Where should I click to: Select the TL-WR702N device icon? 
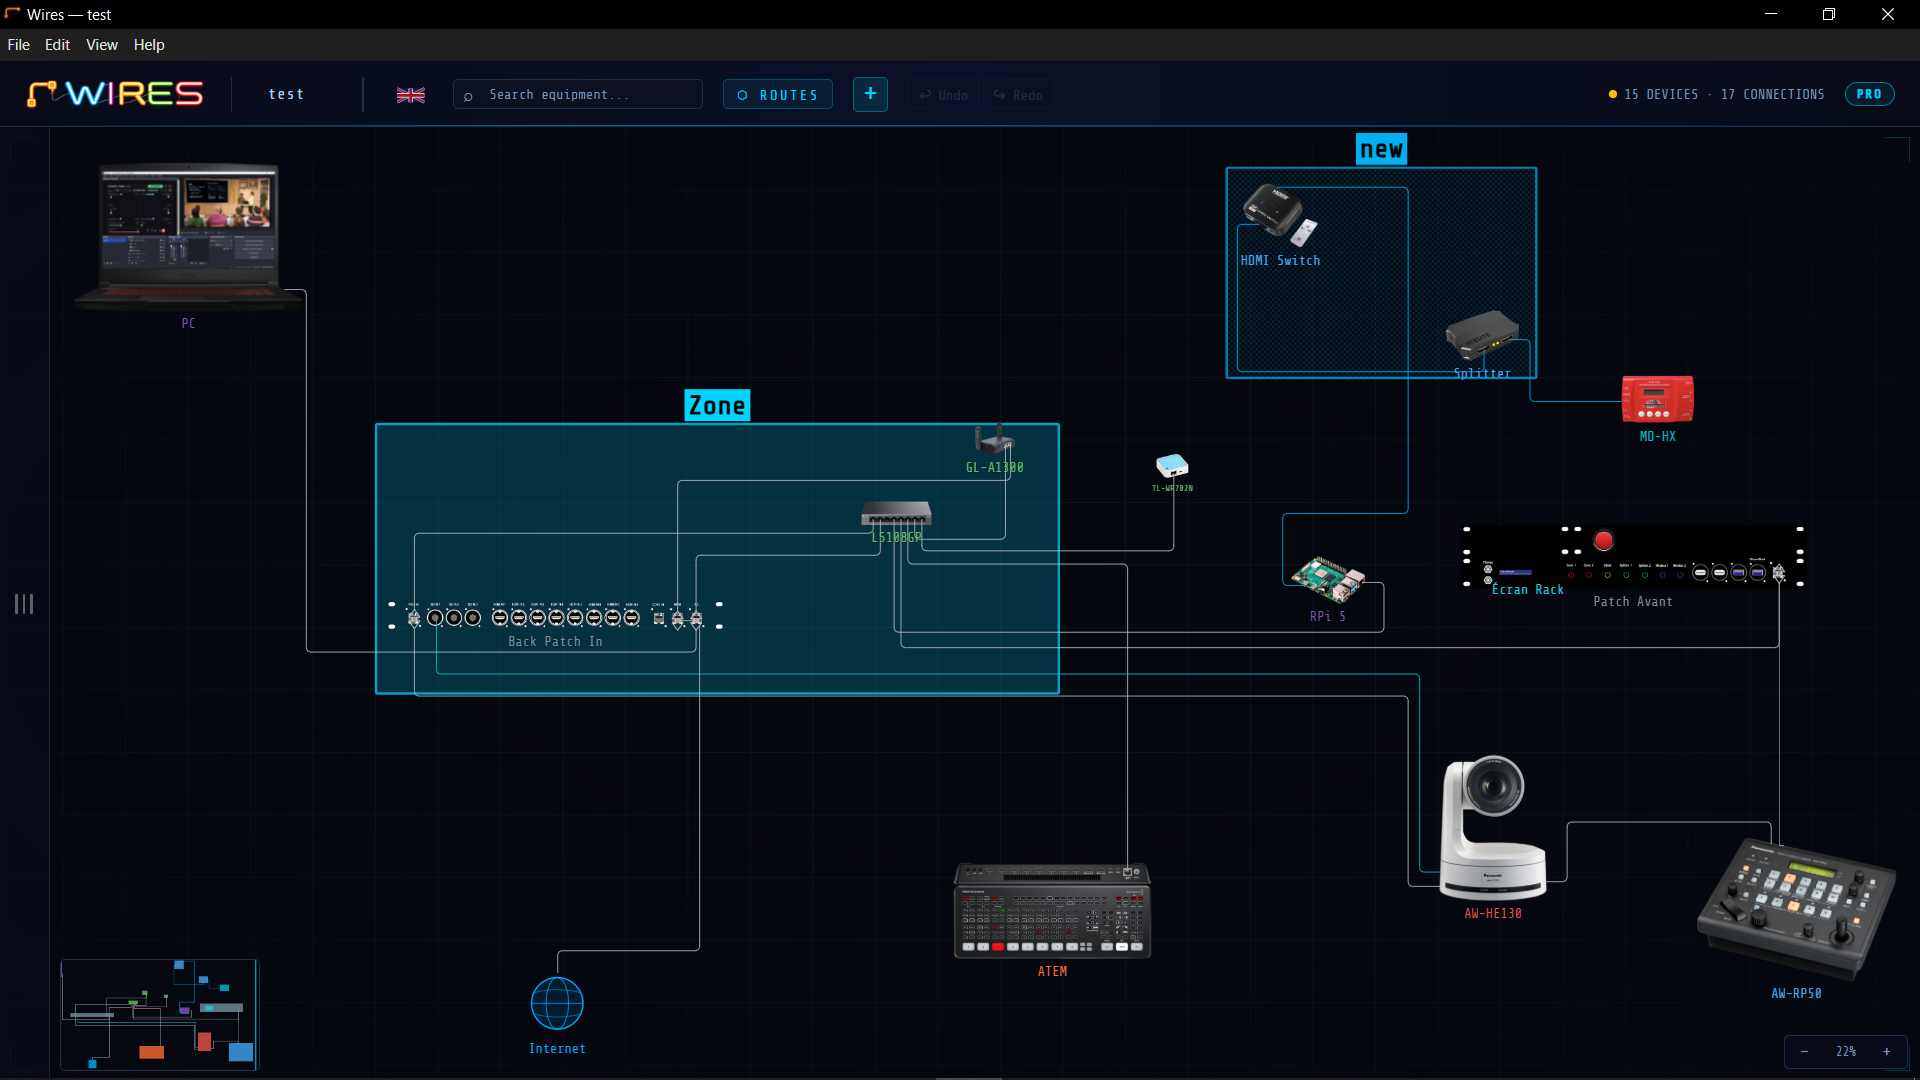(1172, 466)
